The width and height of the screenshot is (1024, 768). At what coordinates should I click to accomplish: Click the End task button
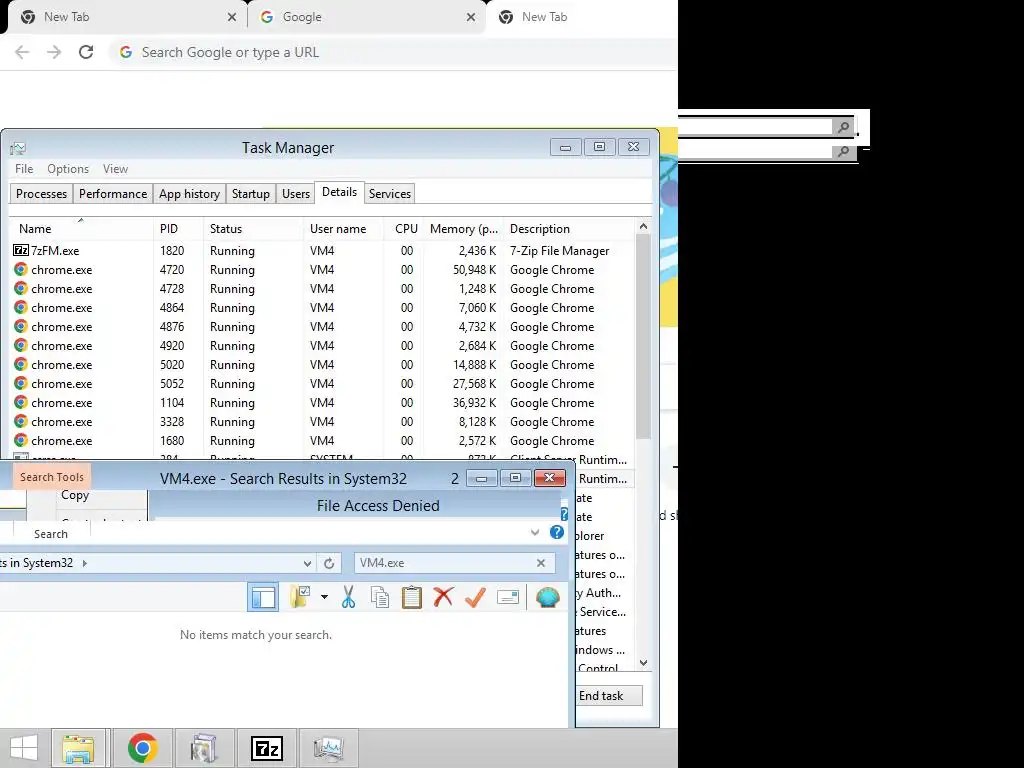(x=601, y=696)
